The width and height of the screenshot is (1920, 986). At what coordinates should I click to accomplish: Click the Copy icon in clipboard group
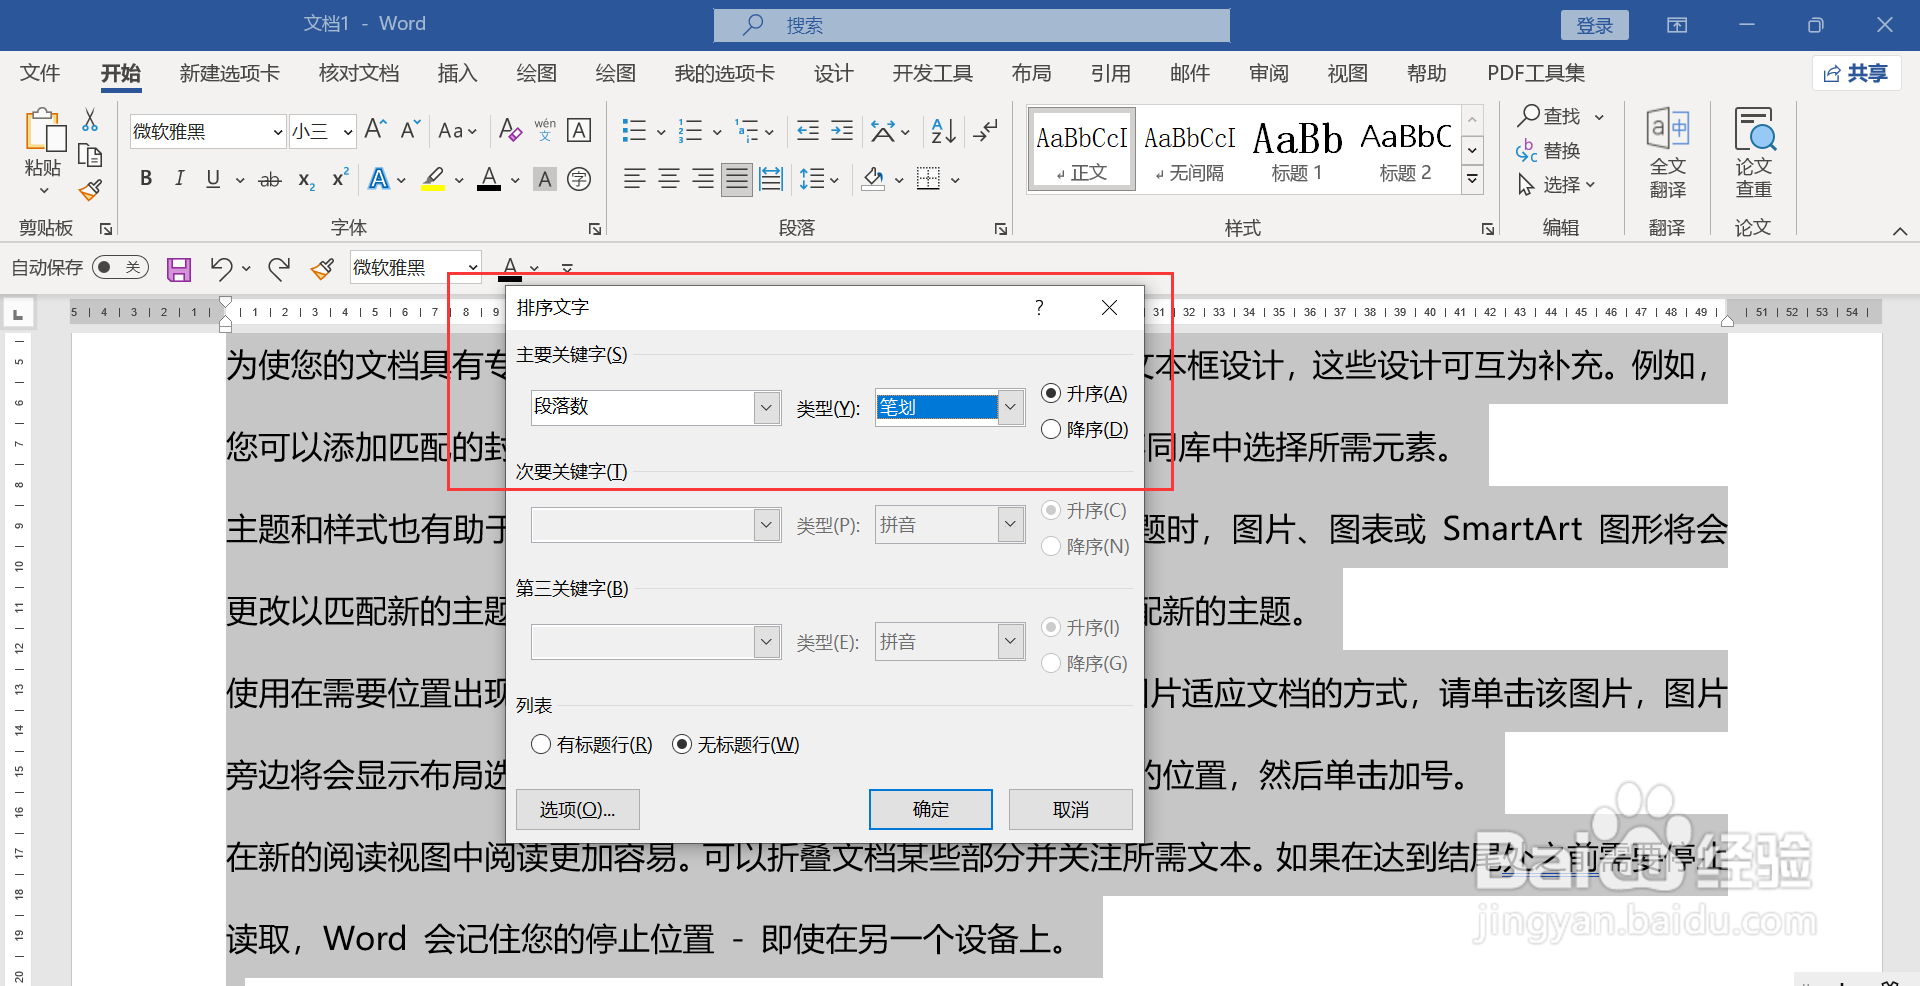point(90,155)
